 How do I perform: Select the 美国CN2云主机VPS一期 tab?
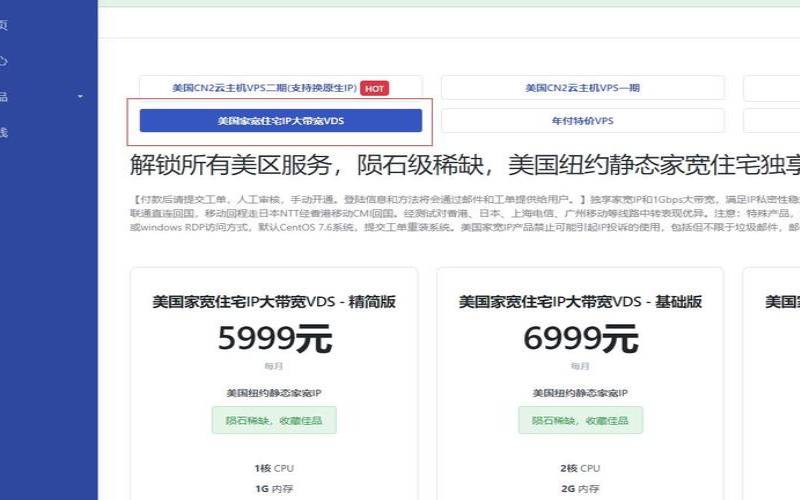[x=582, y=88]
